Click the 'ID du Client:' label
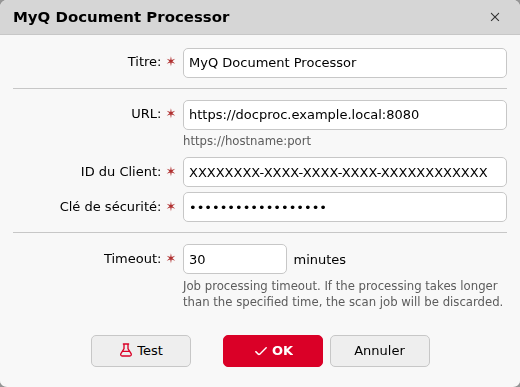This screenshot has width=520, height=387. click(121, 172)
